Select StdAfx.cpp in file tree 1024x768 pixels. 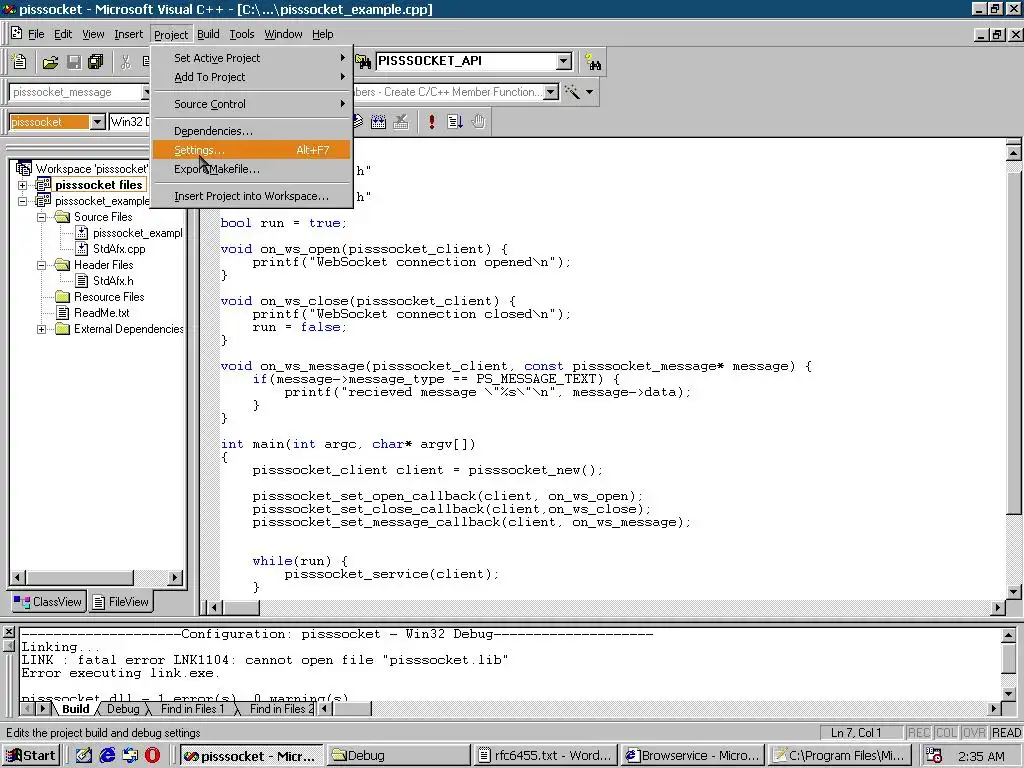(x=119, y=249)
